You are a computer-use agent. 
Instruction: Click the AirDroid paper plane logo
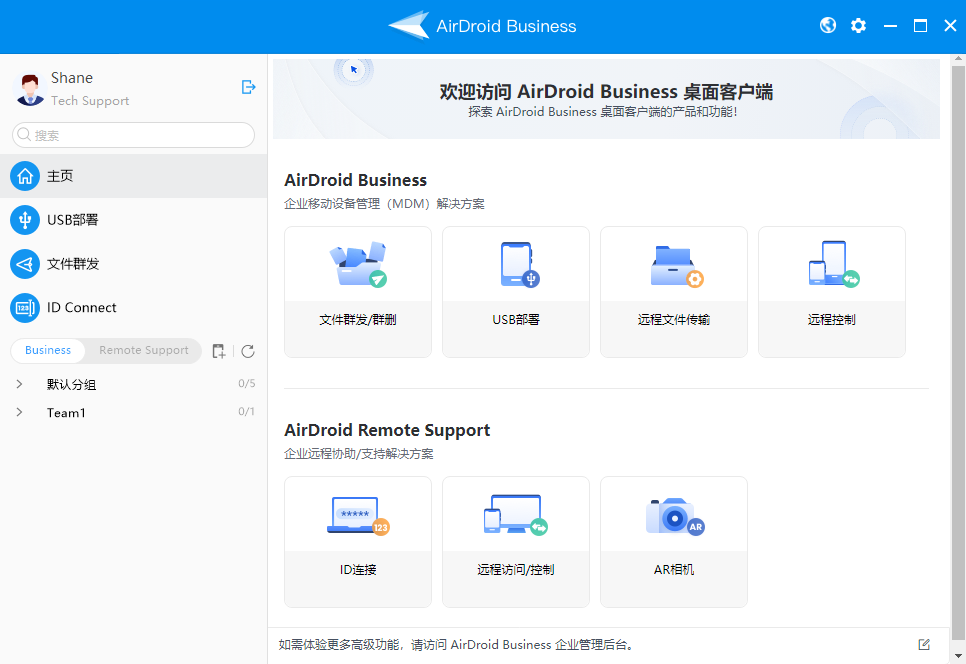click(409, 25)
